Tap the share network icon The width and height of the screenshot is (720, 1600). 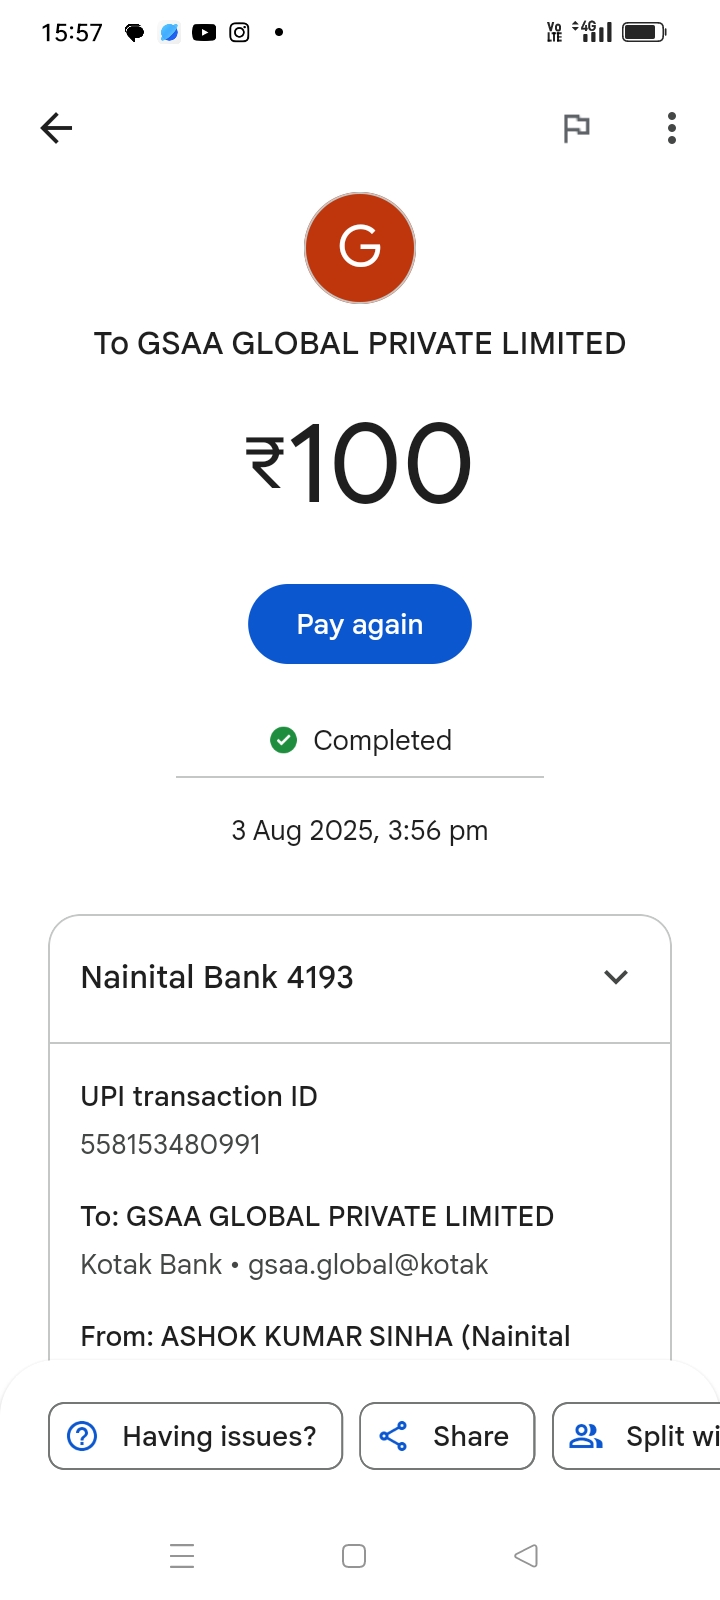[x=394, y=1436]
